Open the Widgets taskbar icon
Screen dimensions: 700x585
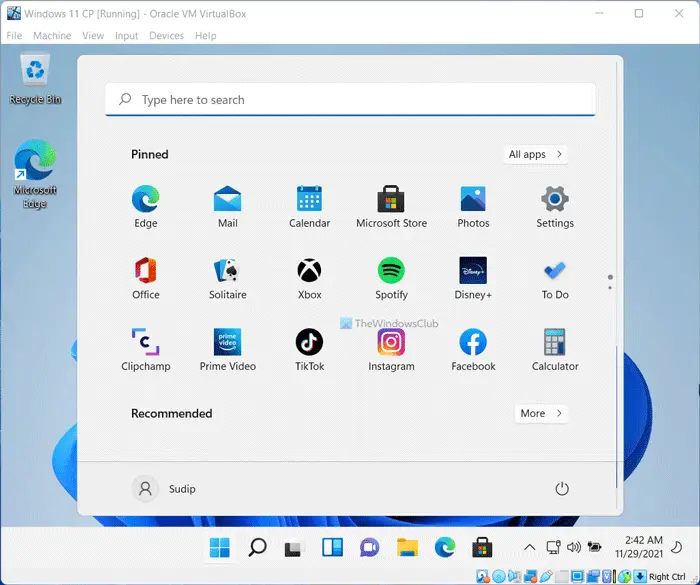[x=332, y=547]
